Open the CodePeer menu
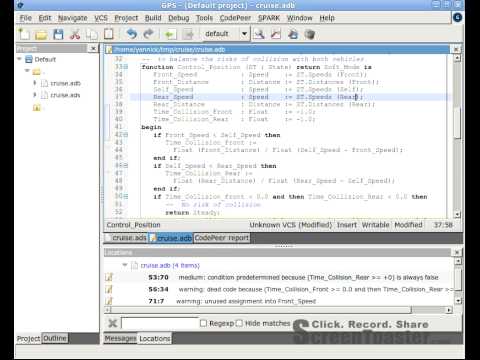The height and width of the screenshot is (360, 480). tap(235, 18)
